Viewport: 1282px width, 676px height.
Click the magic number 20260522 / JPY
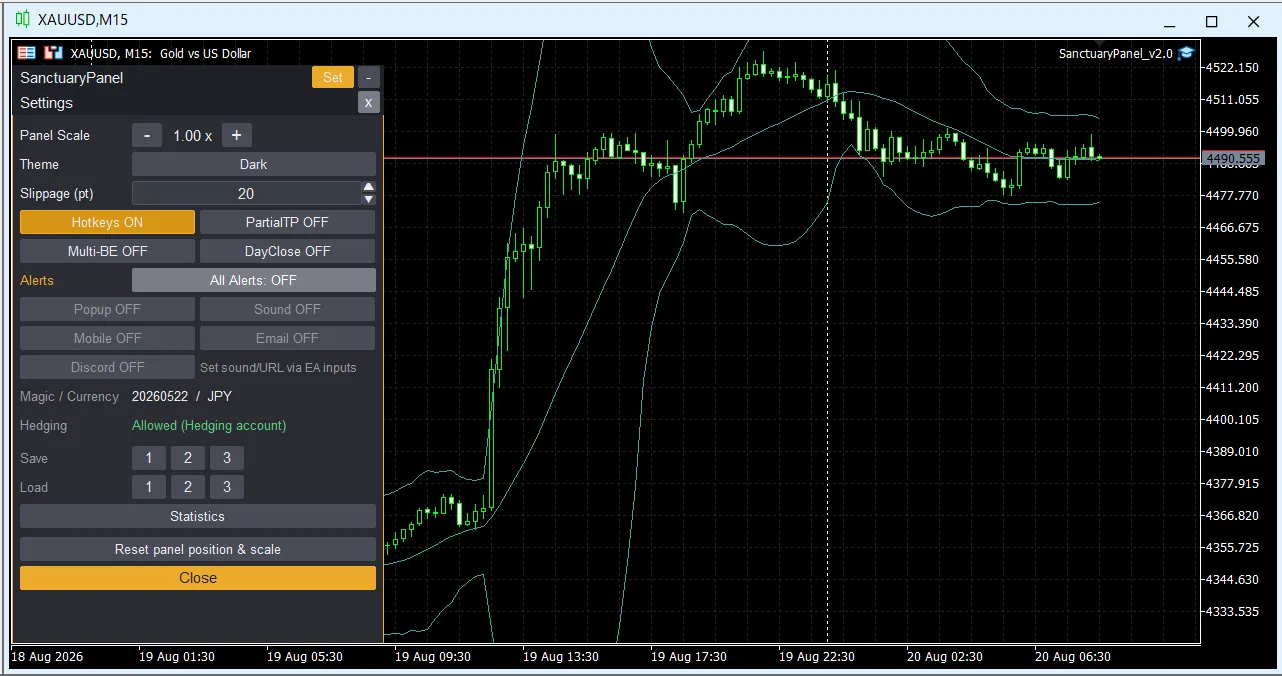[x=182, y=396]
